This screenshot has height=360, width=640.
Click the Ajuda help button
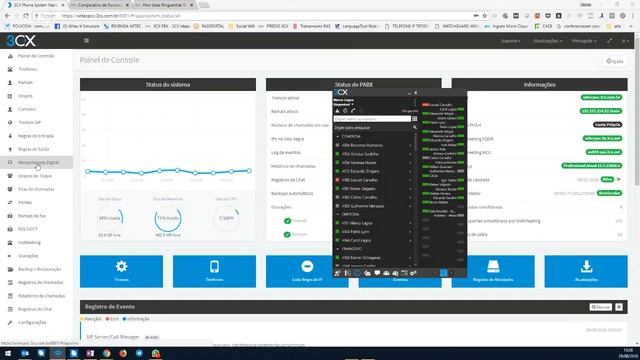click(615, 61)
